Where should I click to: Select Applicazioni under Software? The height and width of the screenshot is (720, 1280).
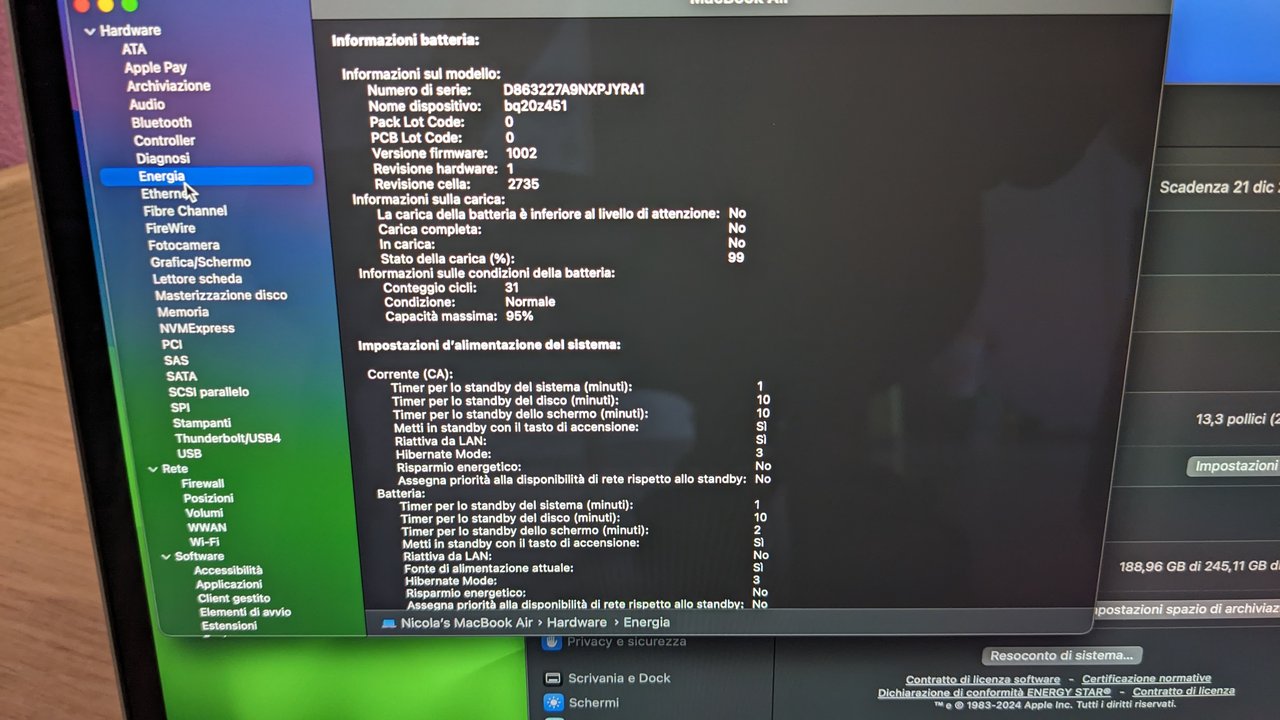tap(229, 585)
